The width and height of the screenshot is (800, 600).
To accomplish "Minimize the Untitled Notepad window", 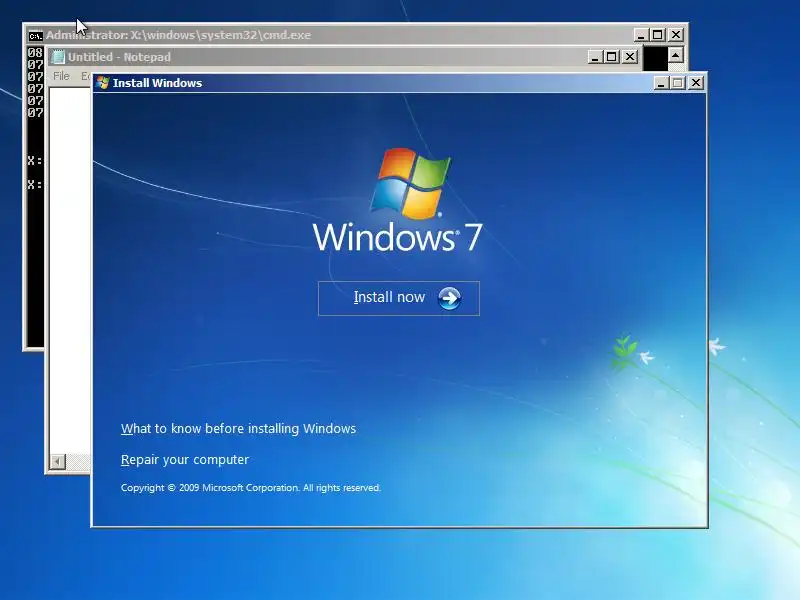I will tap(595, 57).
